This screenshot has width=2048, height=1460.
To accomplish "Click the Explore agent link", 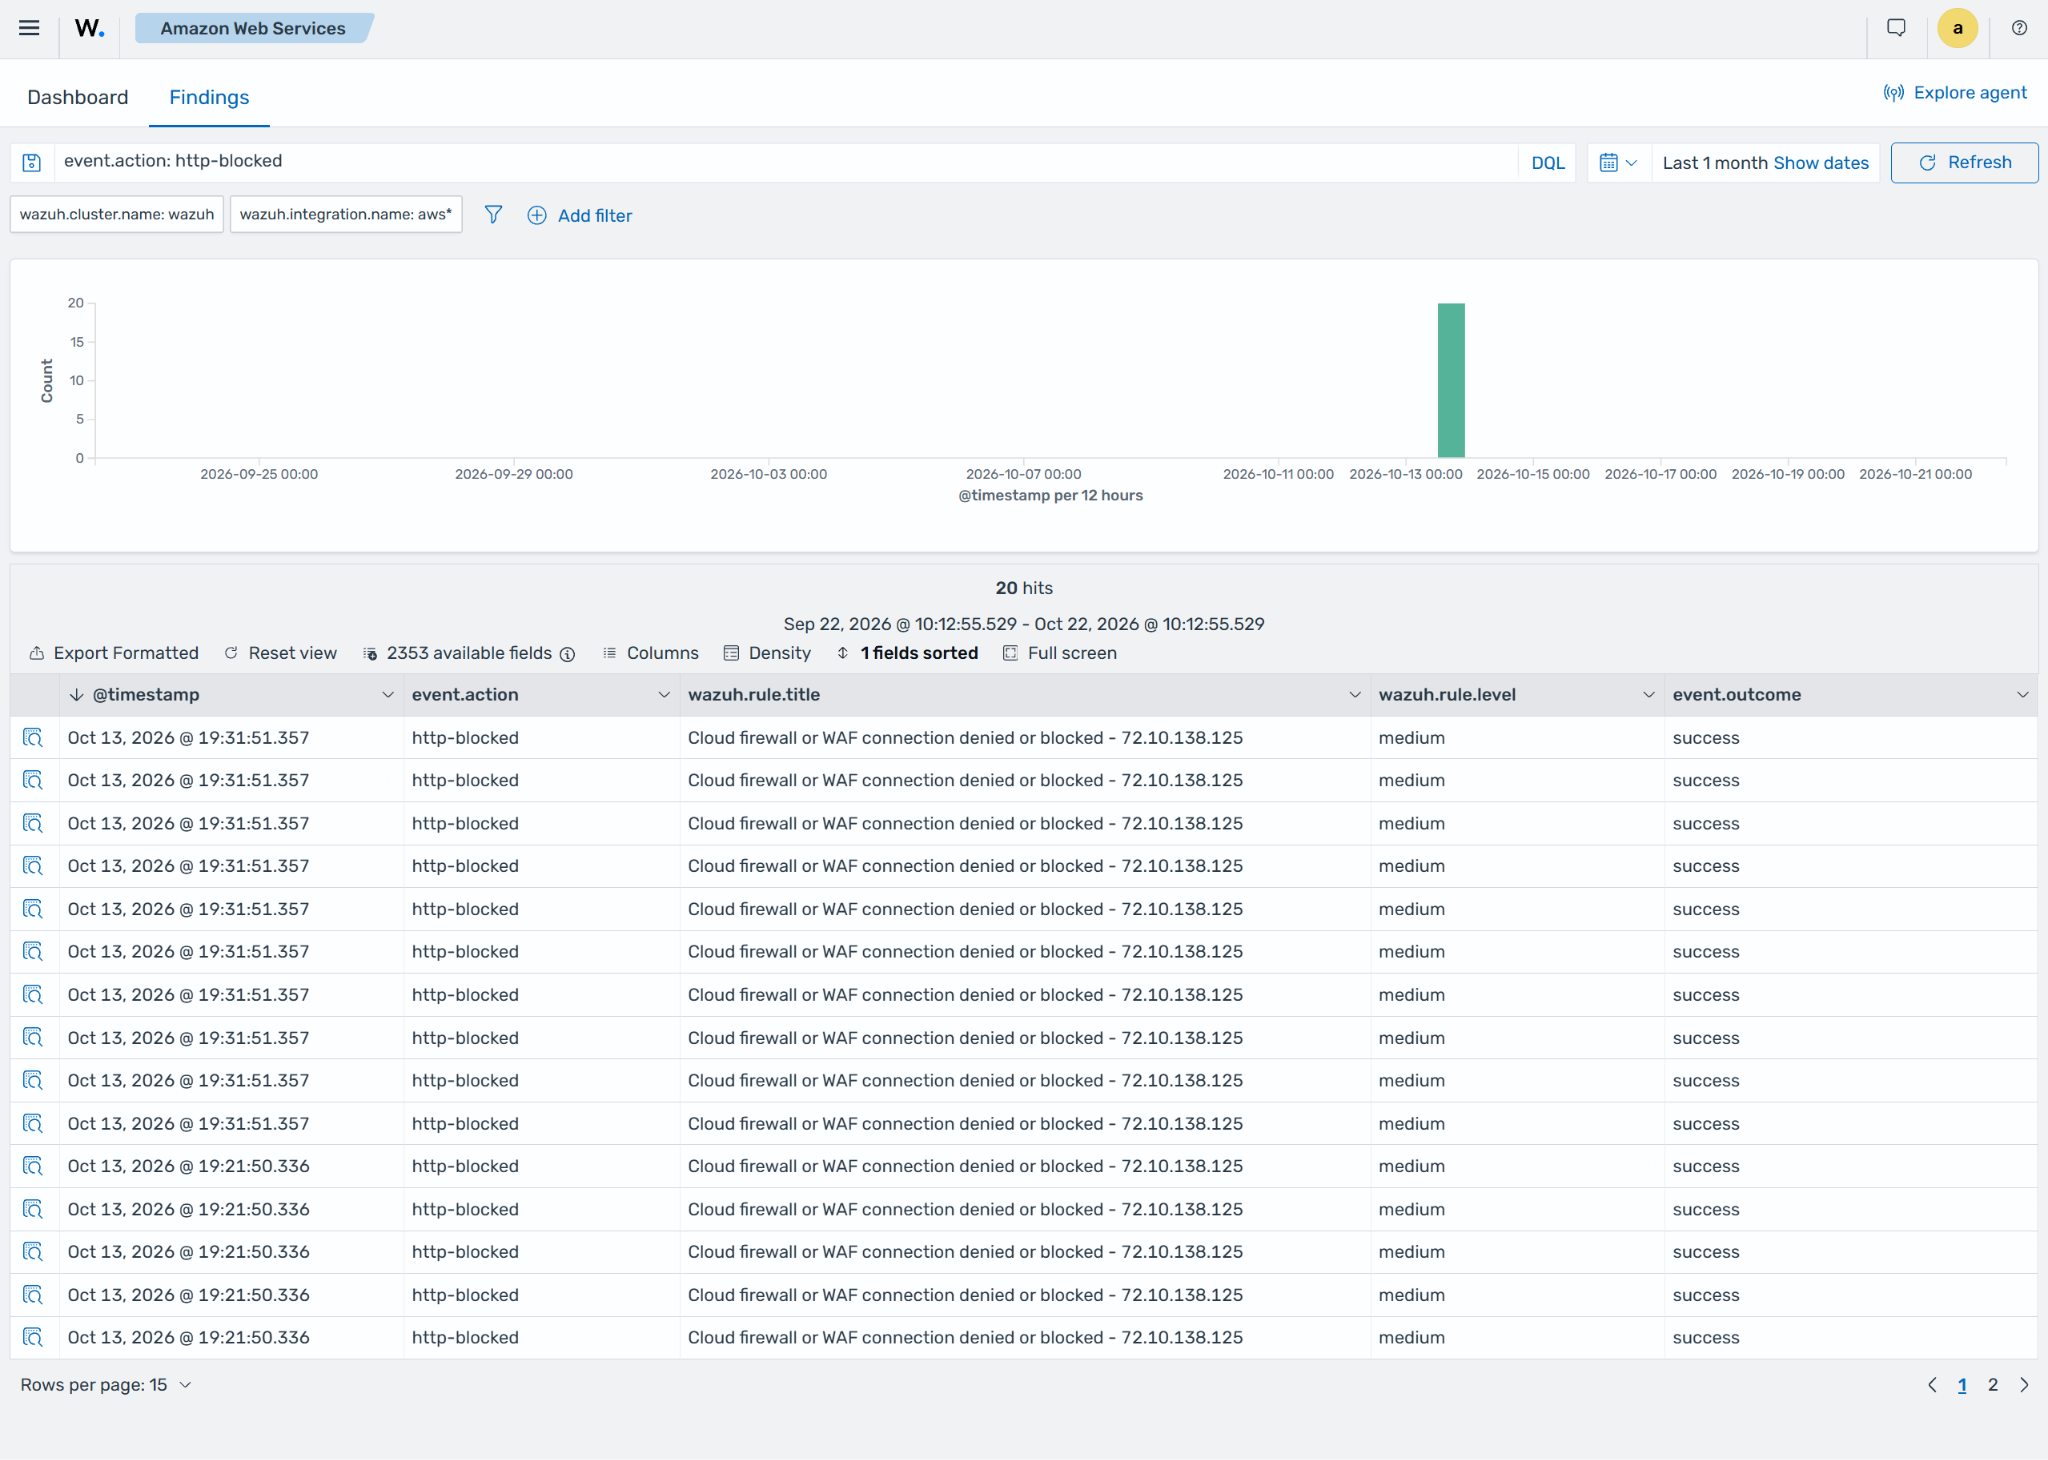I will click(1955, 93).
